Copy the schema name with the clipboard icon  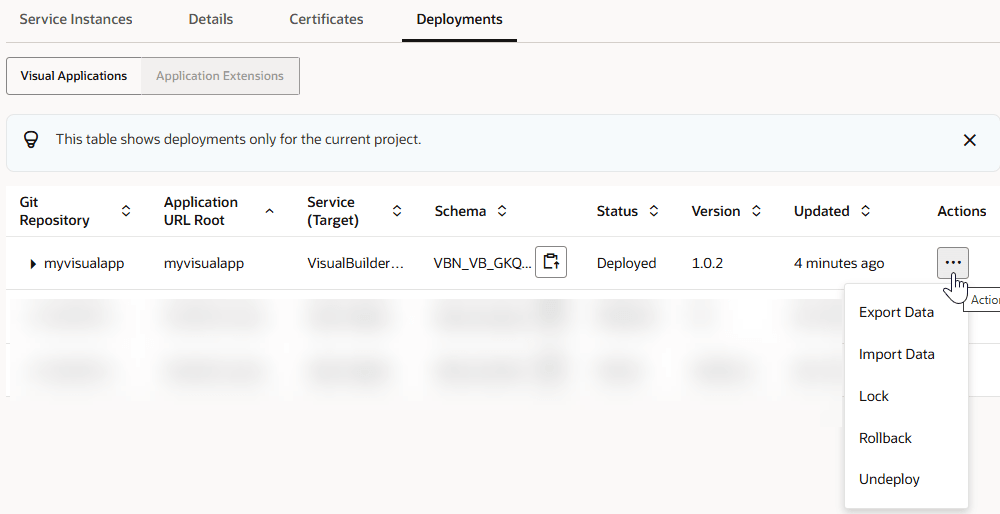pyautogui.click(x=551, y=262)
